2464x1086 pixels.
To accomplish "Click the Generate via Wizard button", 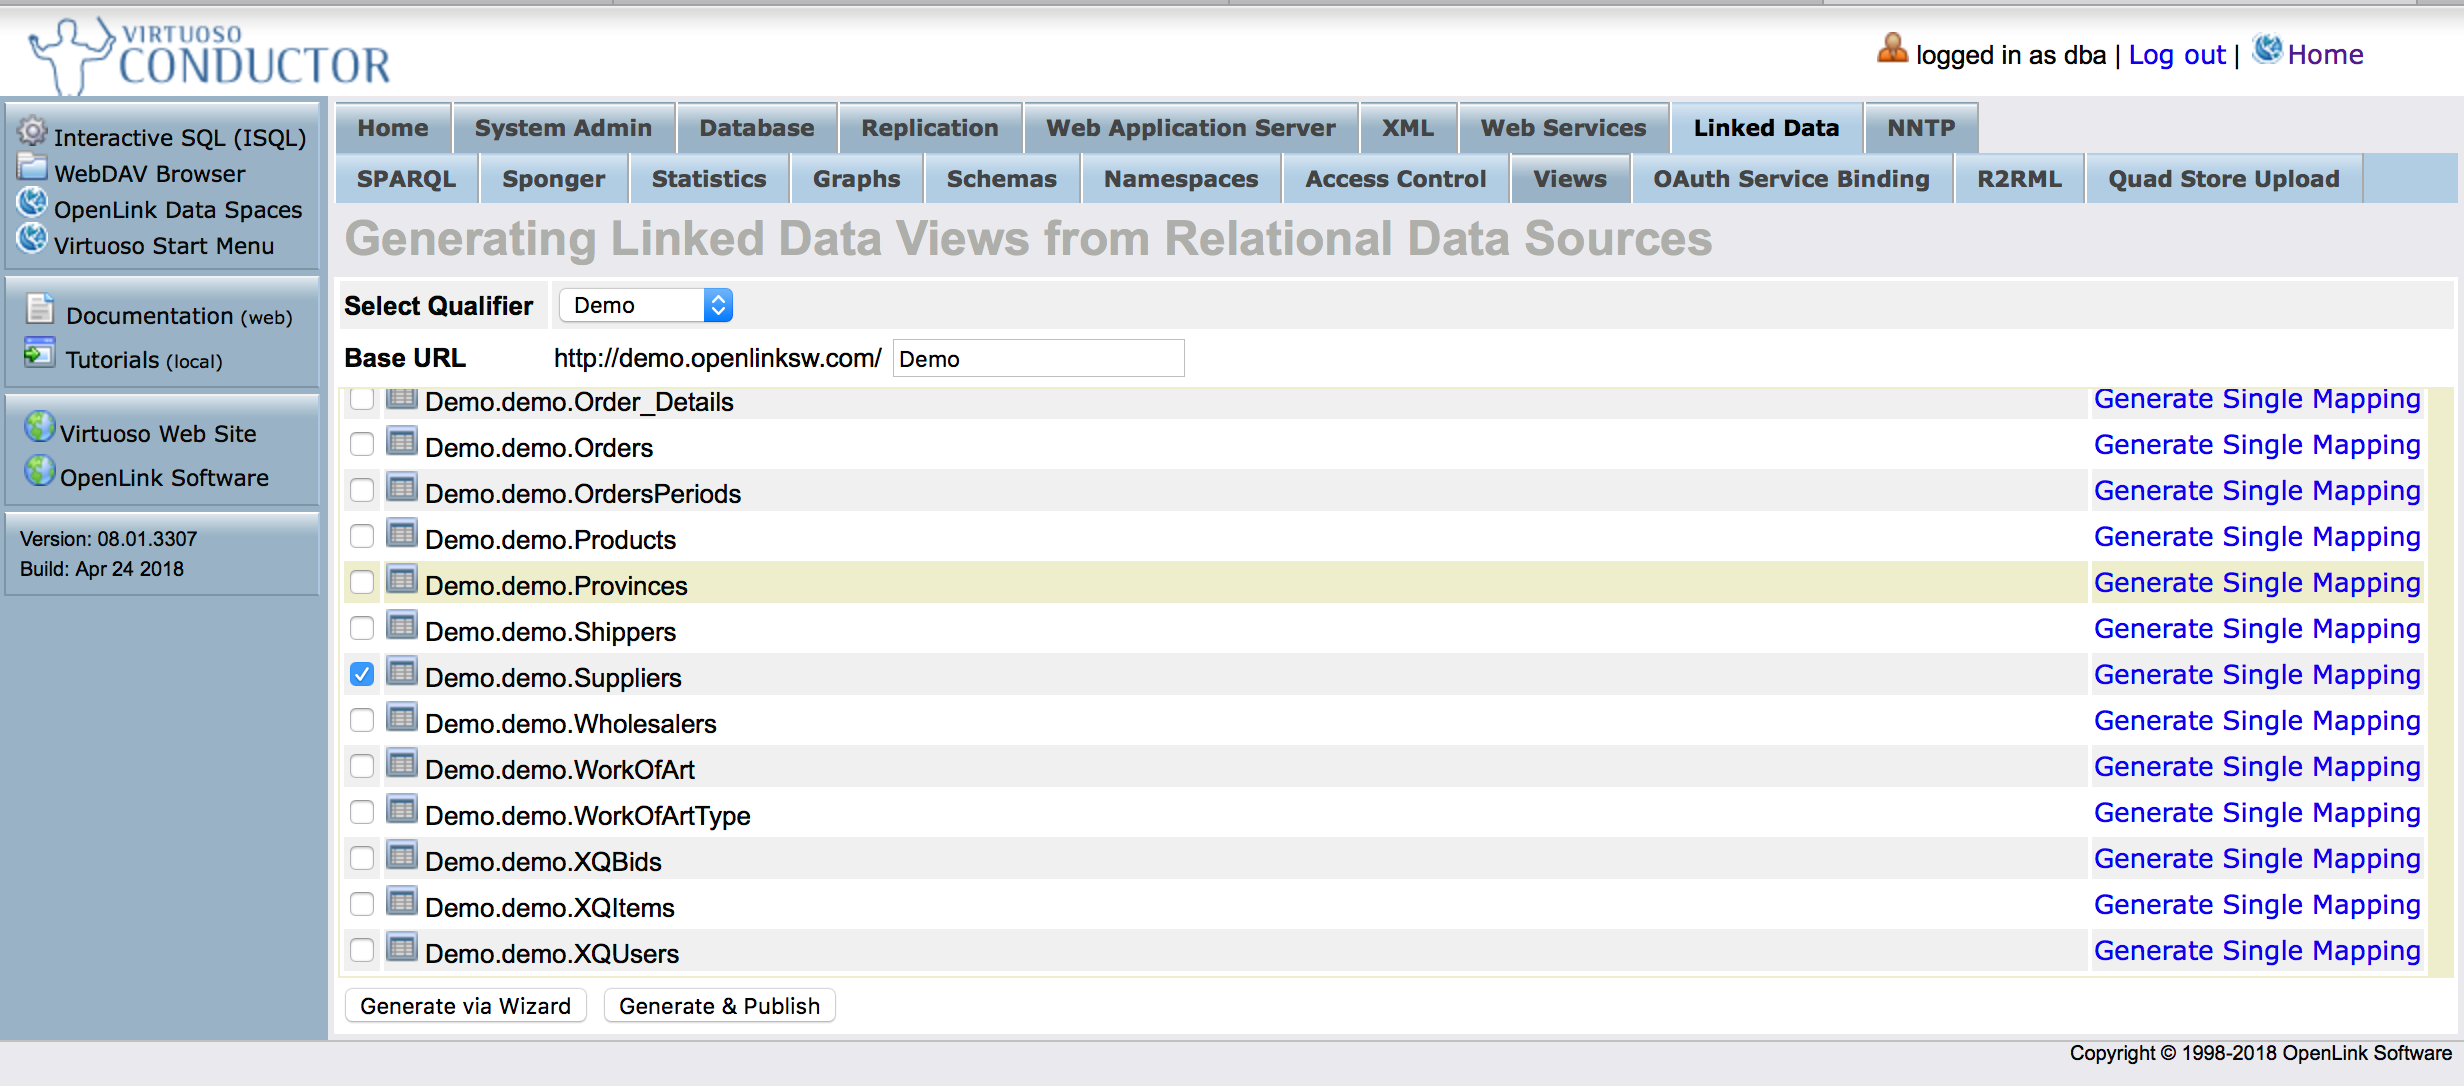I will [x=464, y=1005].
